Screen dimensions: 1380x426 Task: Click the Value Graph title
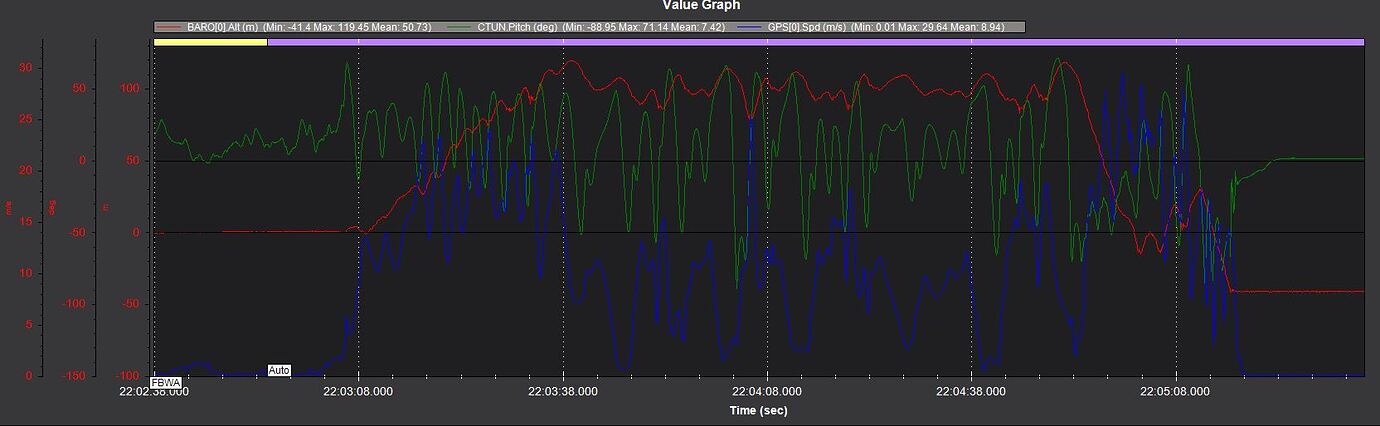(x=700, y=6)
